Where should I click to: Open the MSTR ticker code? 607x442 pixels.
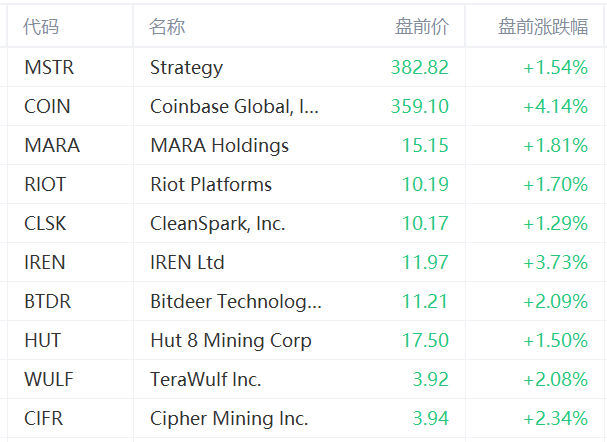tap(49, 68)
